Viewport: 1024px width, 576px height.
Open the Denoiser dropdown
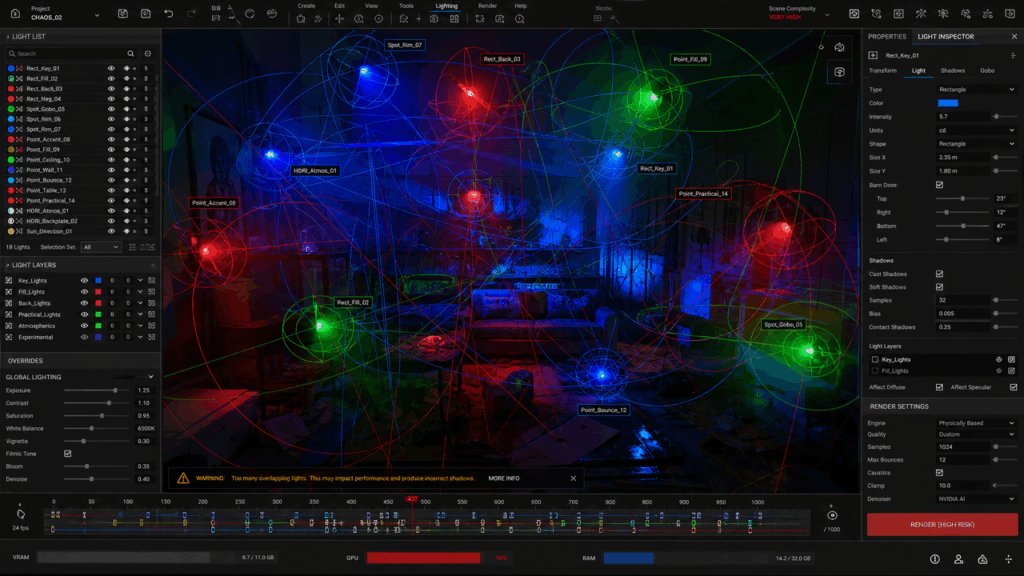coord(976,499)
